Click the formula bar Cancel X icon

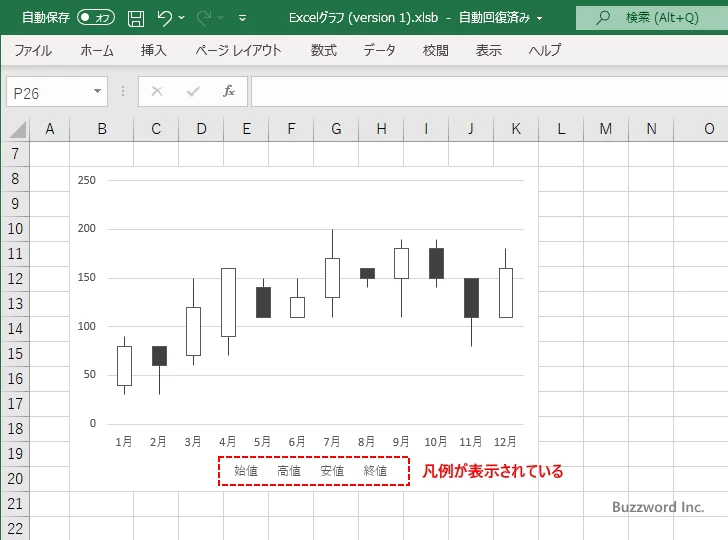point(157,91)
